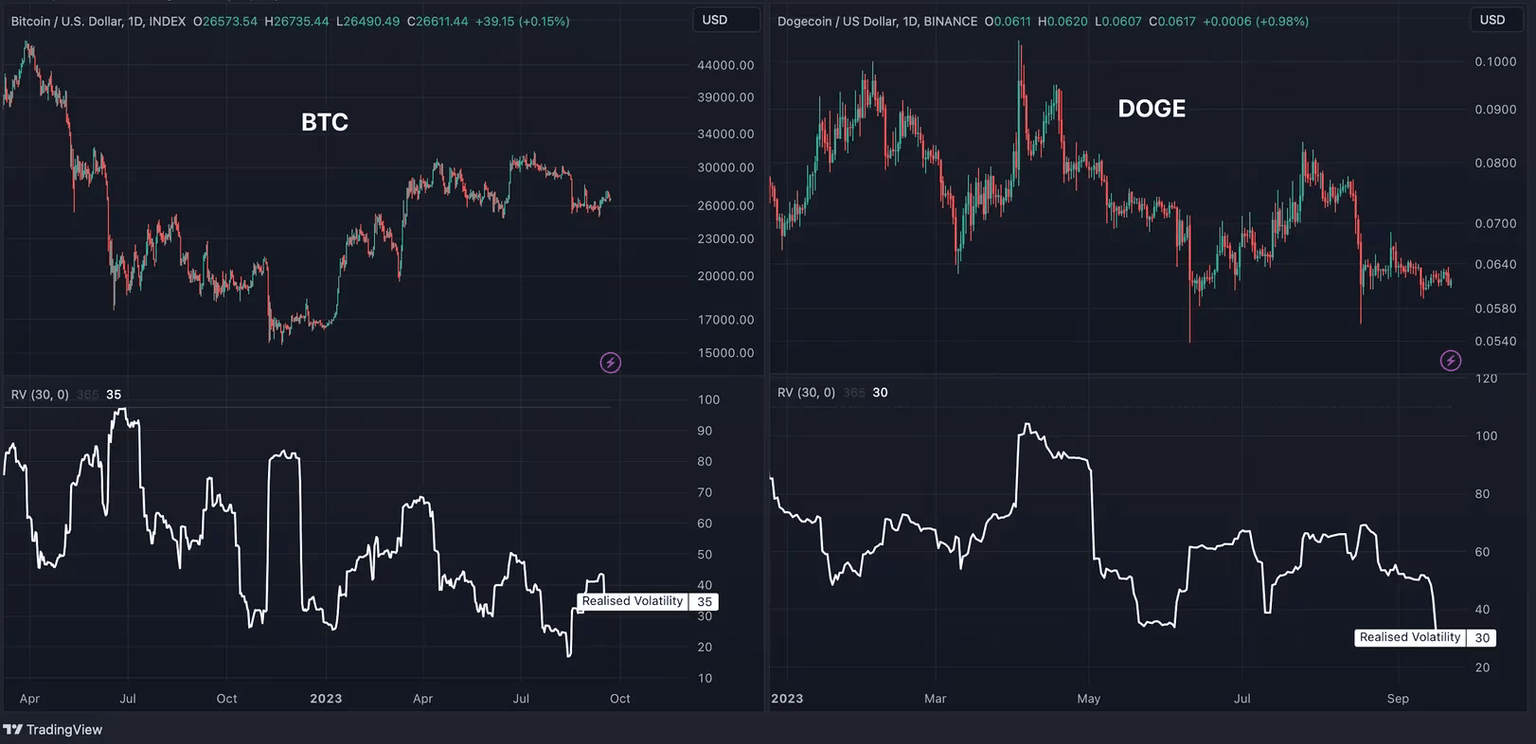The height and width of the screenshot is (744, 1536).
Task: Click the 0.0900 price label on the Dogecoin axis
Action: (1495, 110)
